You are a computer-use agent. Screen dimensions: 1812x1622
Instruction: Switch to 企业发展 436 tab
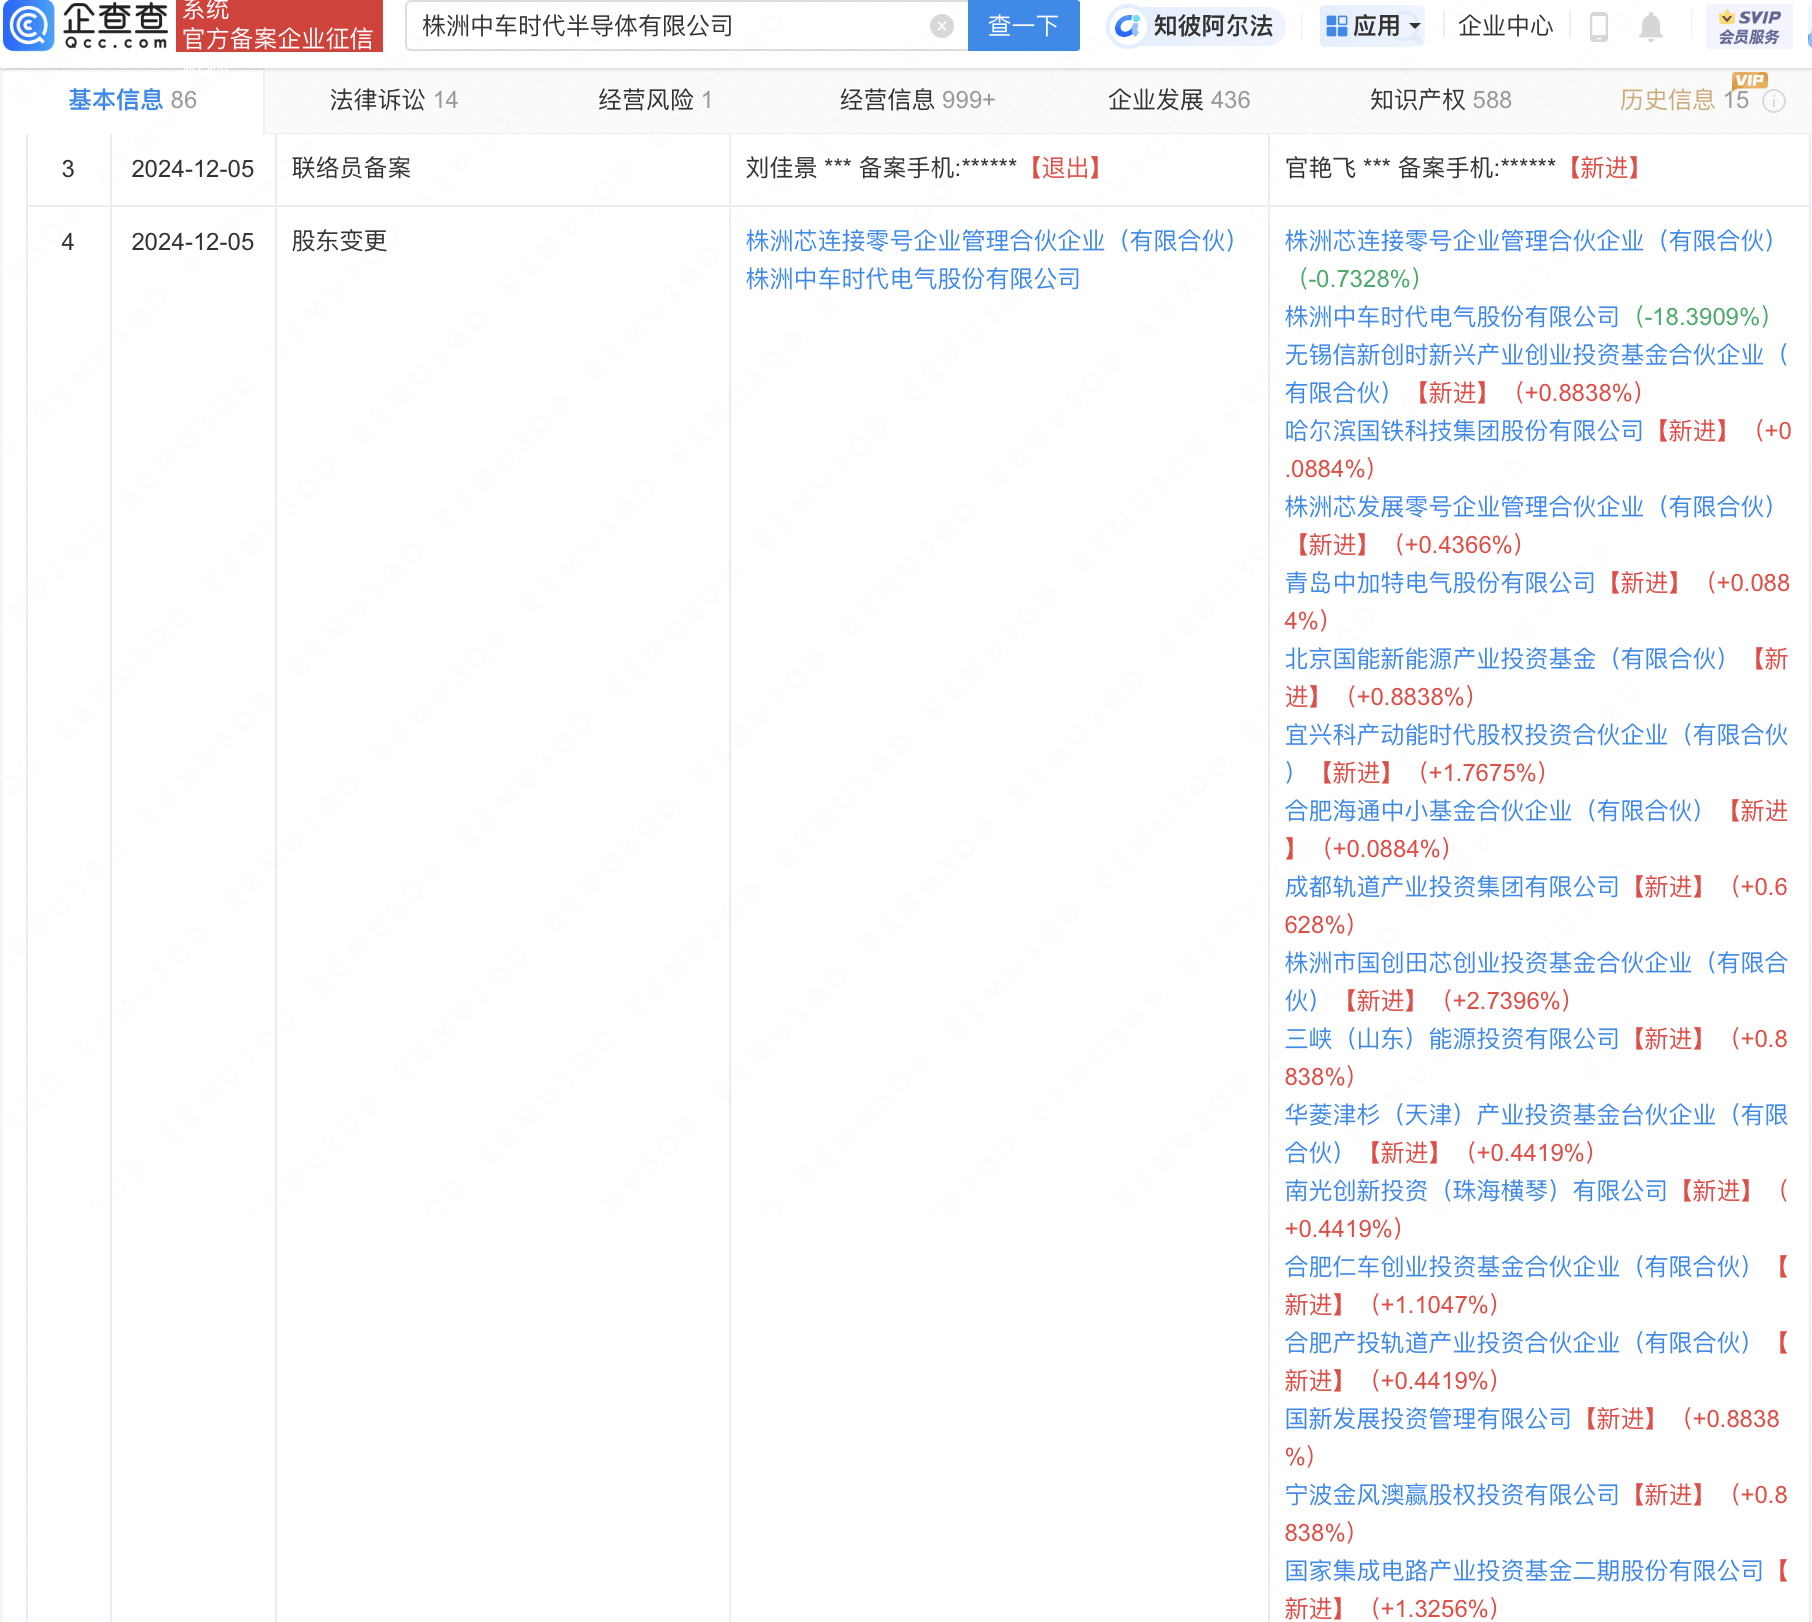(1179, 100)
